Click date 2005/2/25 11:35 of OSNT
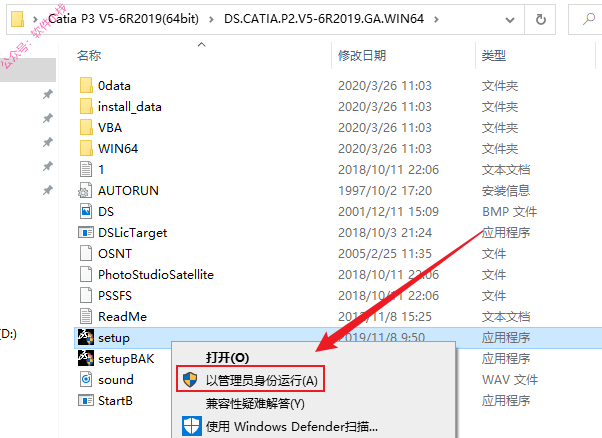Screen dimensions: 602x438 click(x=385, y=253)
